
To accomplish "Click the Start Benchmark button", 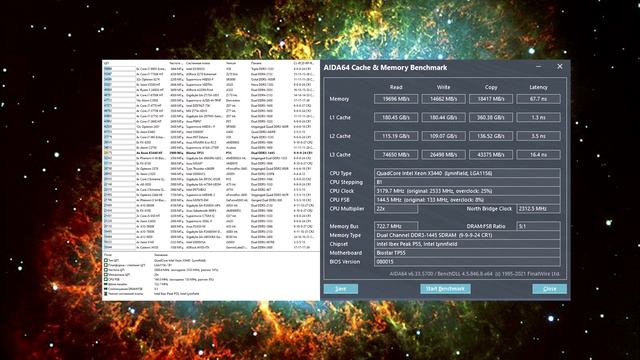I will click(445, 289).
